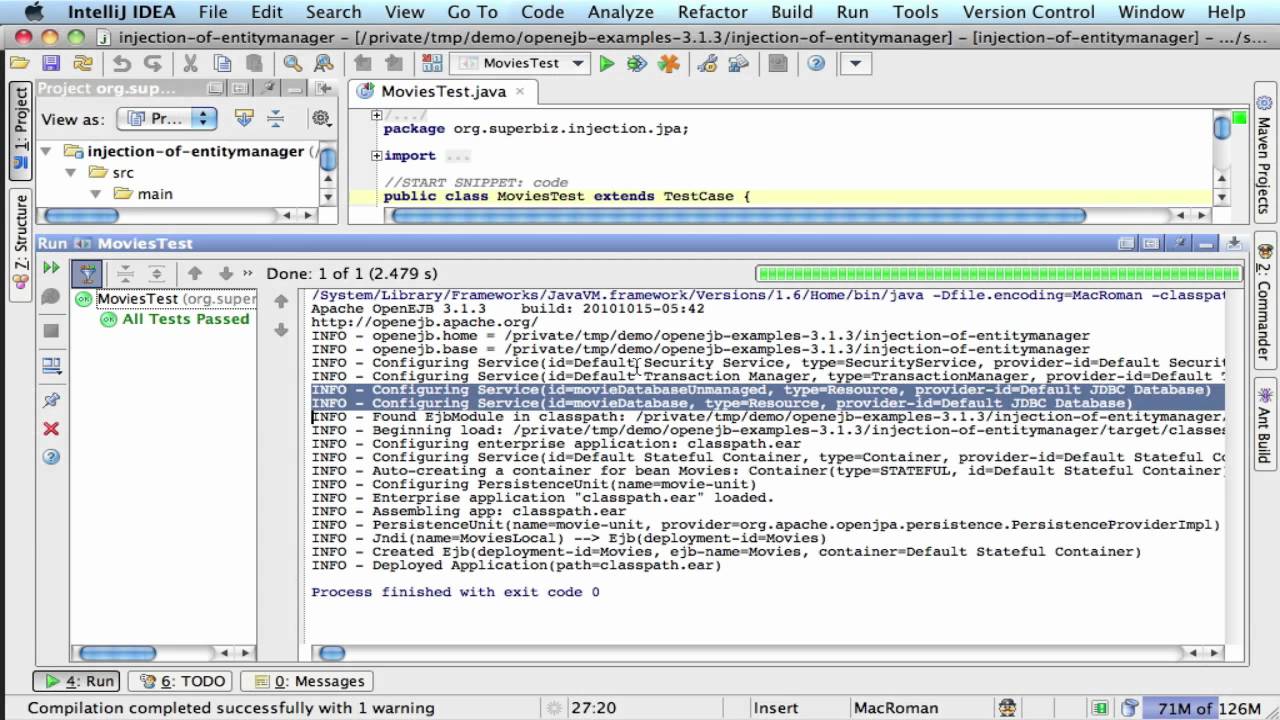Save all using the floppy disk icon
Screen dimensions: 1280x720
51,63
